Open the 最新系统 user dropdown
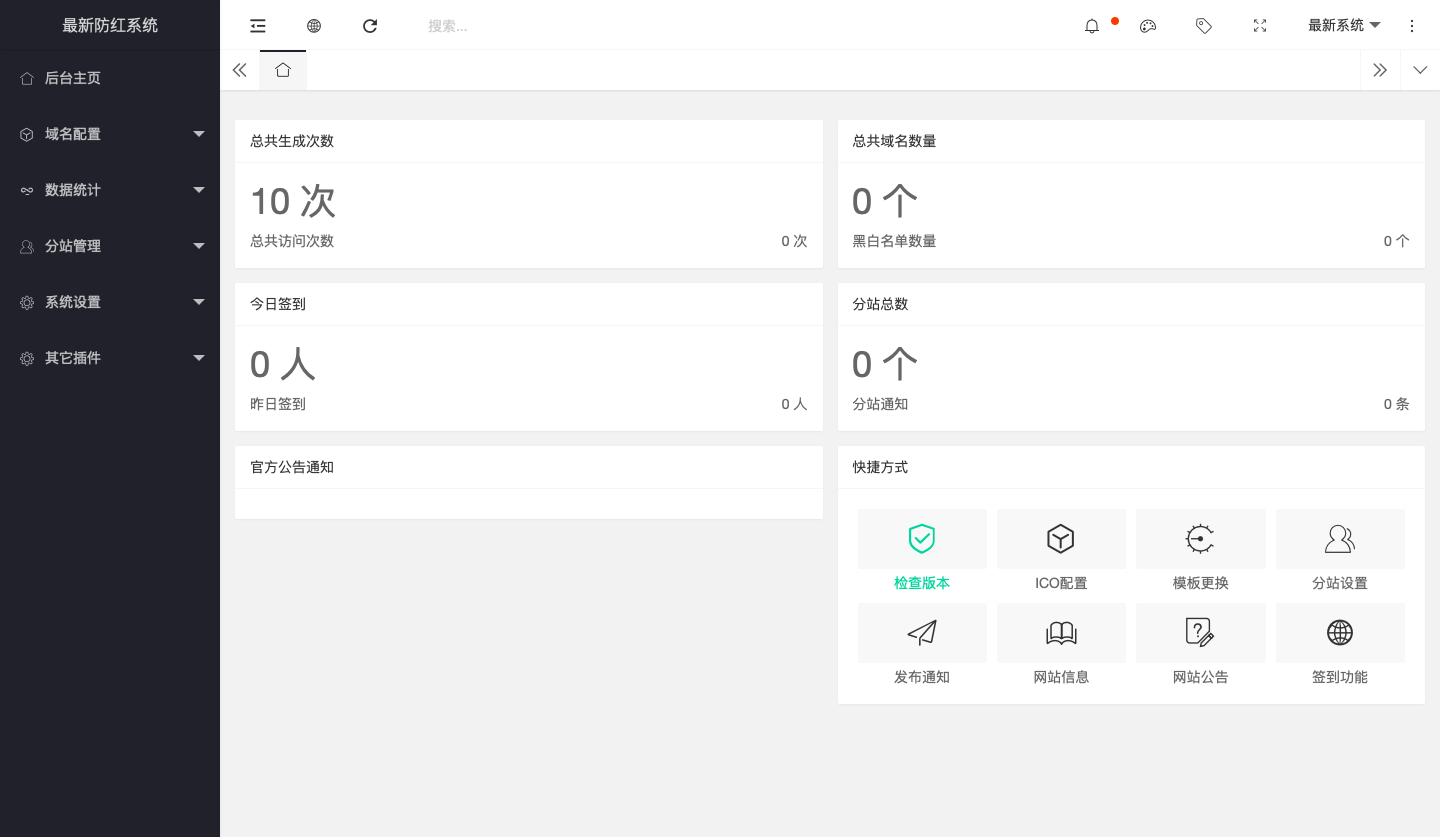Screen dimensions: 1440x837 (x=1343, y=26)
